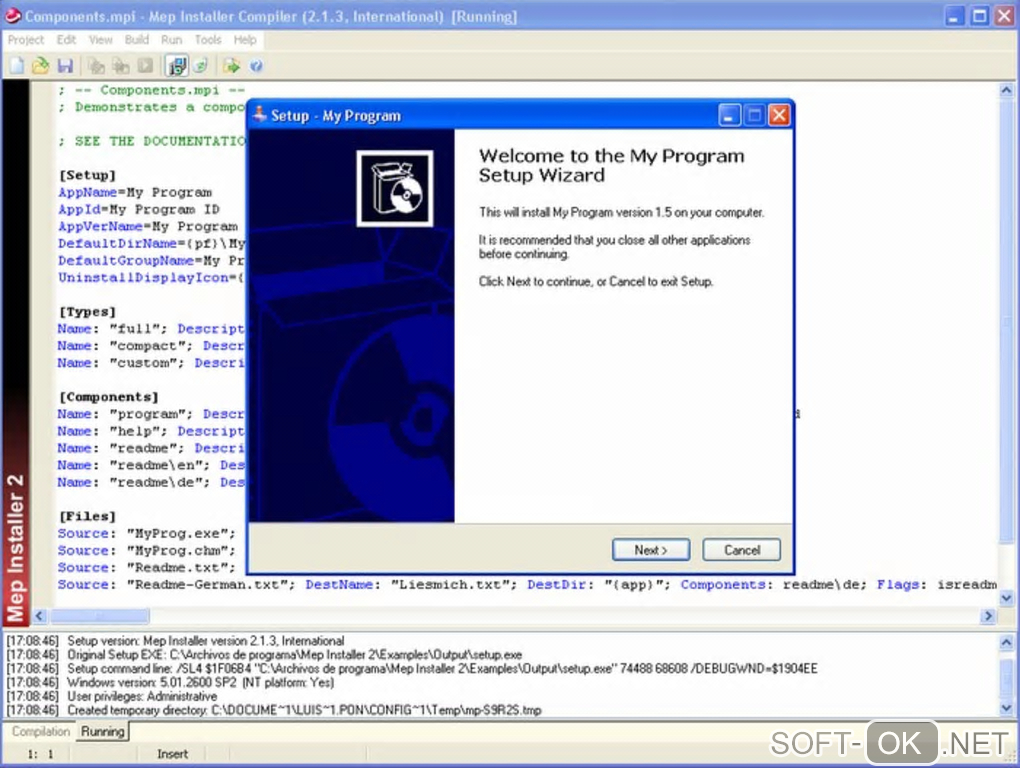Image resolution: width=1020 pixels, height=768 pixels.
Task: Click the "1: 1" cursor position indicator
Action: pos(40,754)
